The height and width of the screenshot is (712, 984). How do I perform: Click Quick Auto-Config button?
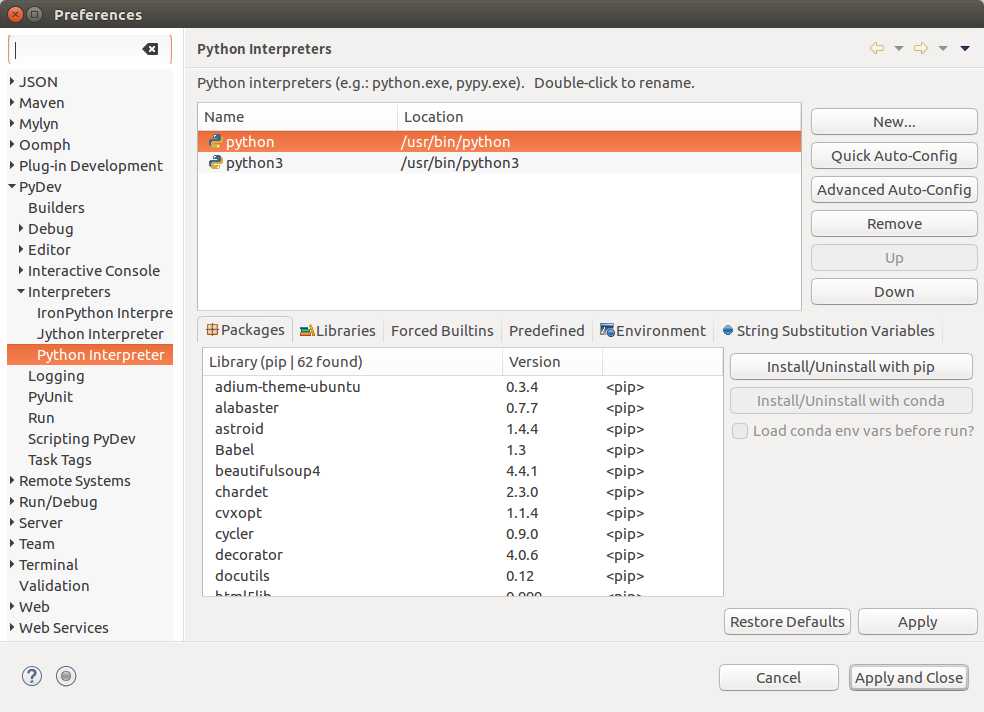[894, 156]
